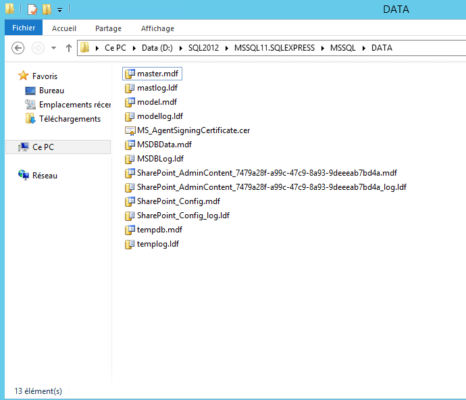This screenshot has width=466, height=400.
Task: Select the tempdb.mdf file name
Action: click(160, 230)
